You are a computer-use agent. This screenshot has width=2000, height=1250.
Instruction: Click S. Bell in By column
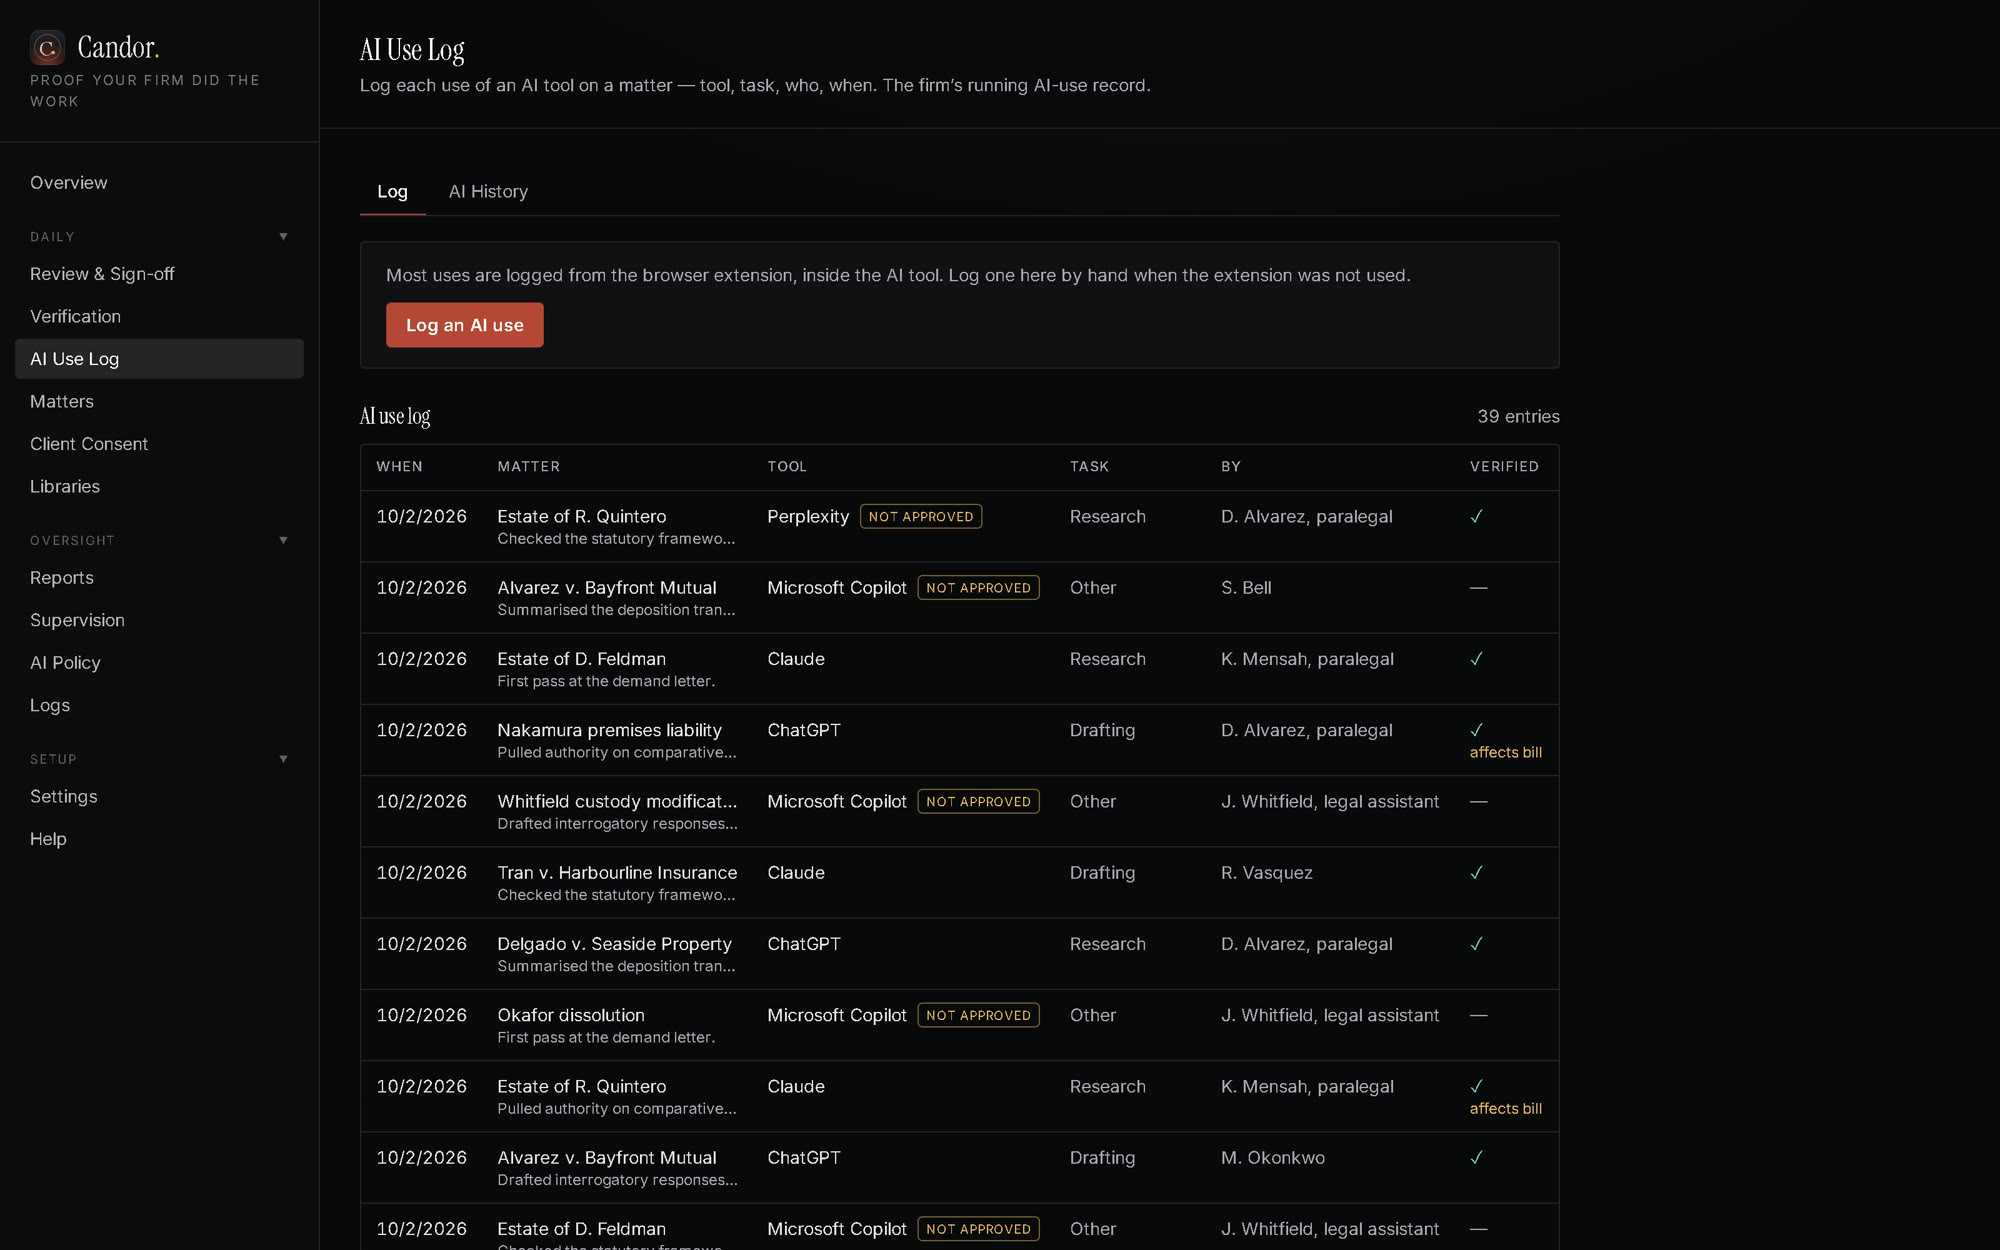1246,588
